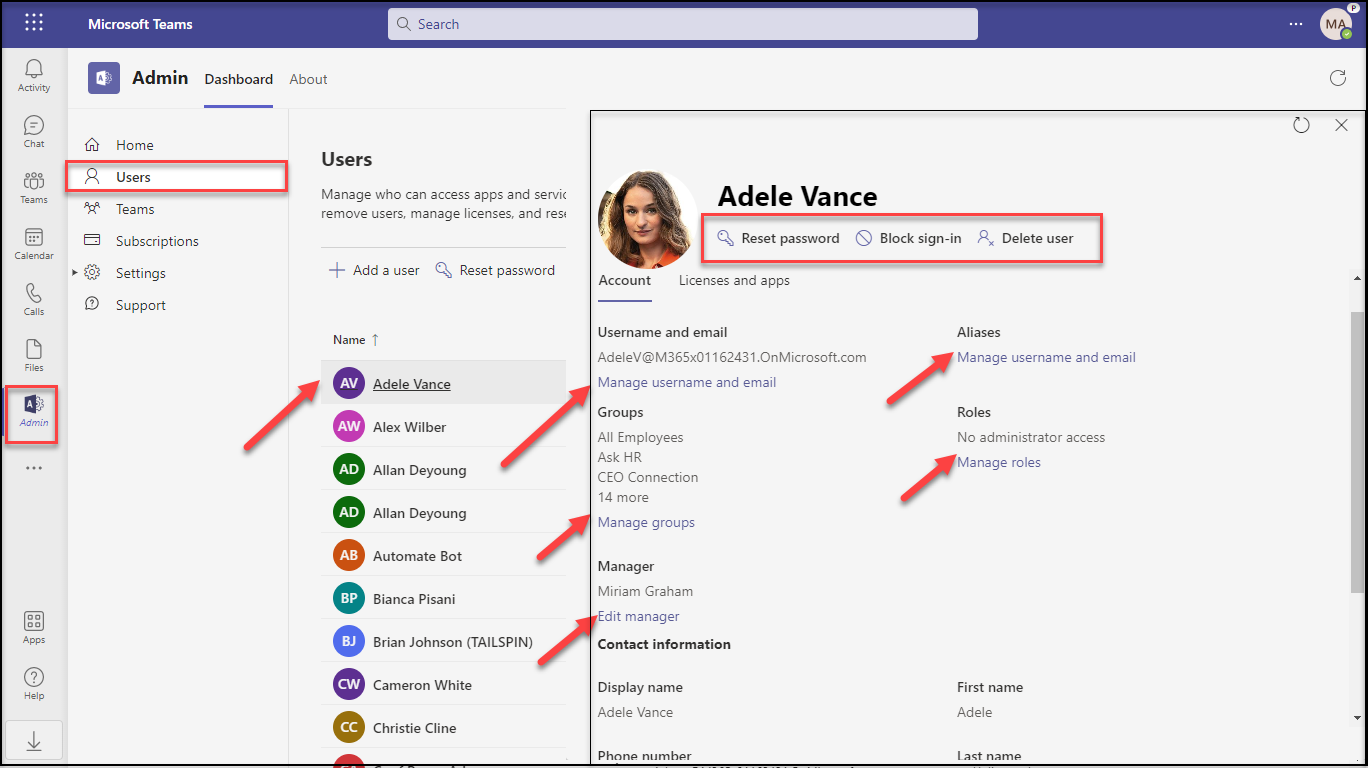Sort users by Name column
The height and width of the screenshot is (768, 1368).
click(x=349, y=340)
